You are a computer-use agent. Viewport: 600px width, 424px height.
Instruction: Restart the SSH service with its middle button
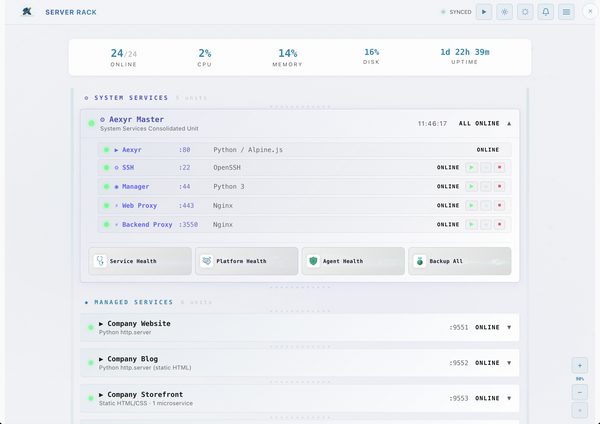[486, 167]
